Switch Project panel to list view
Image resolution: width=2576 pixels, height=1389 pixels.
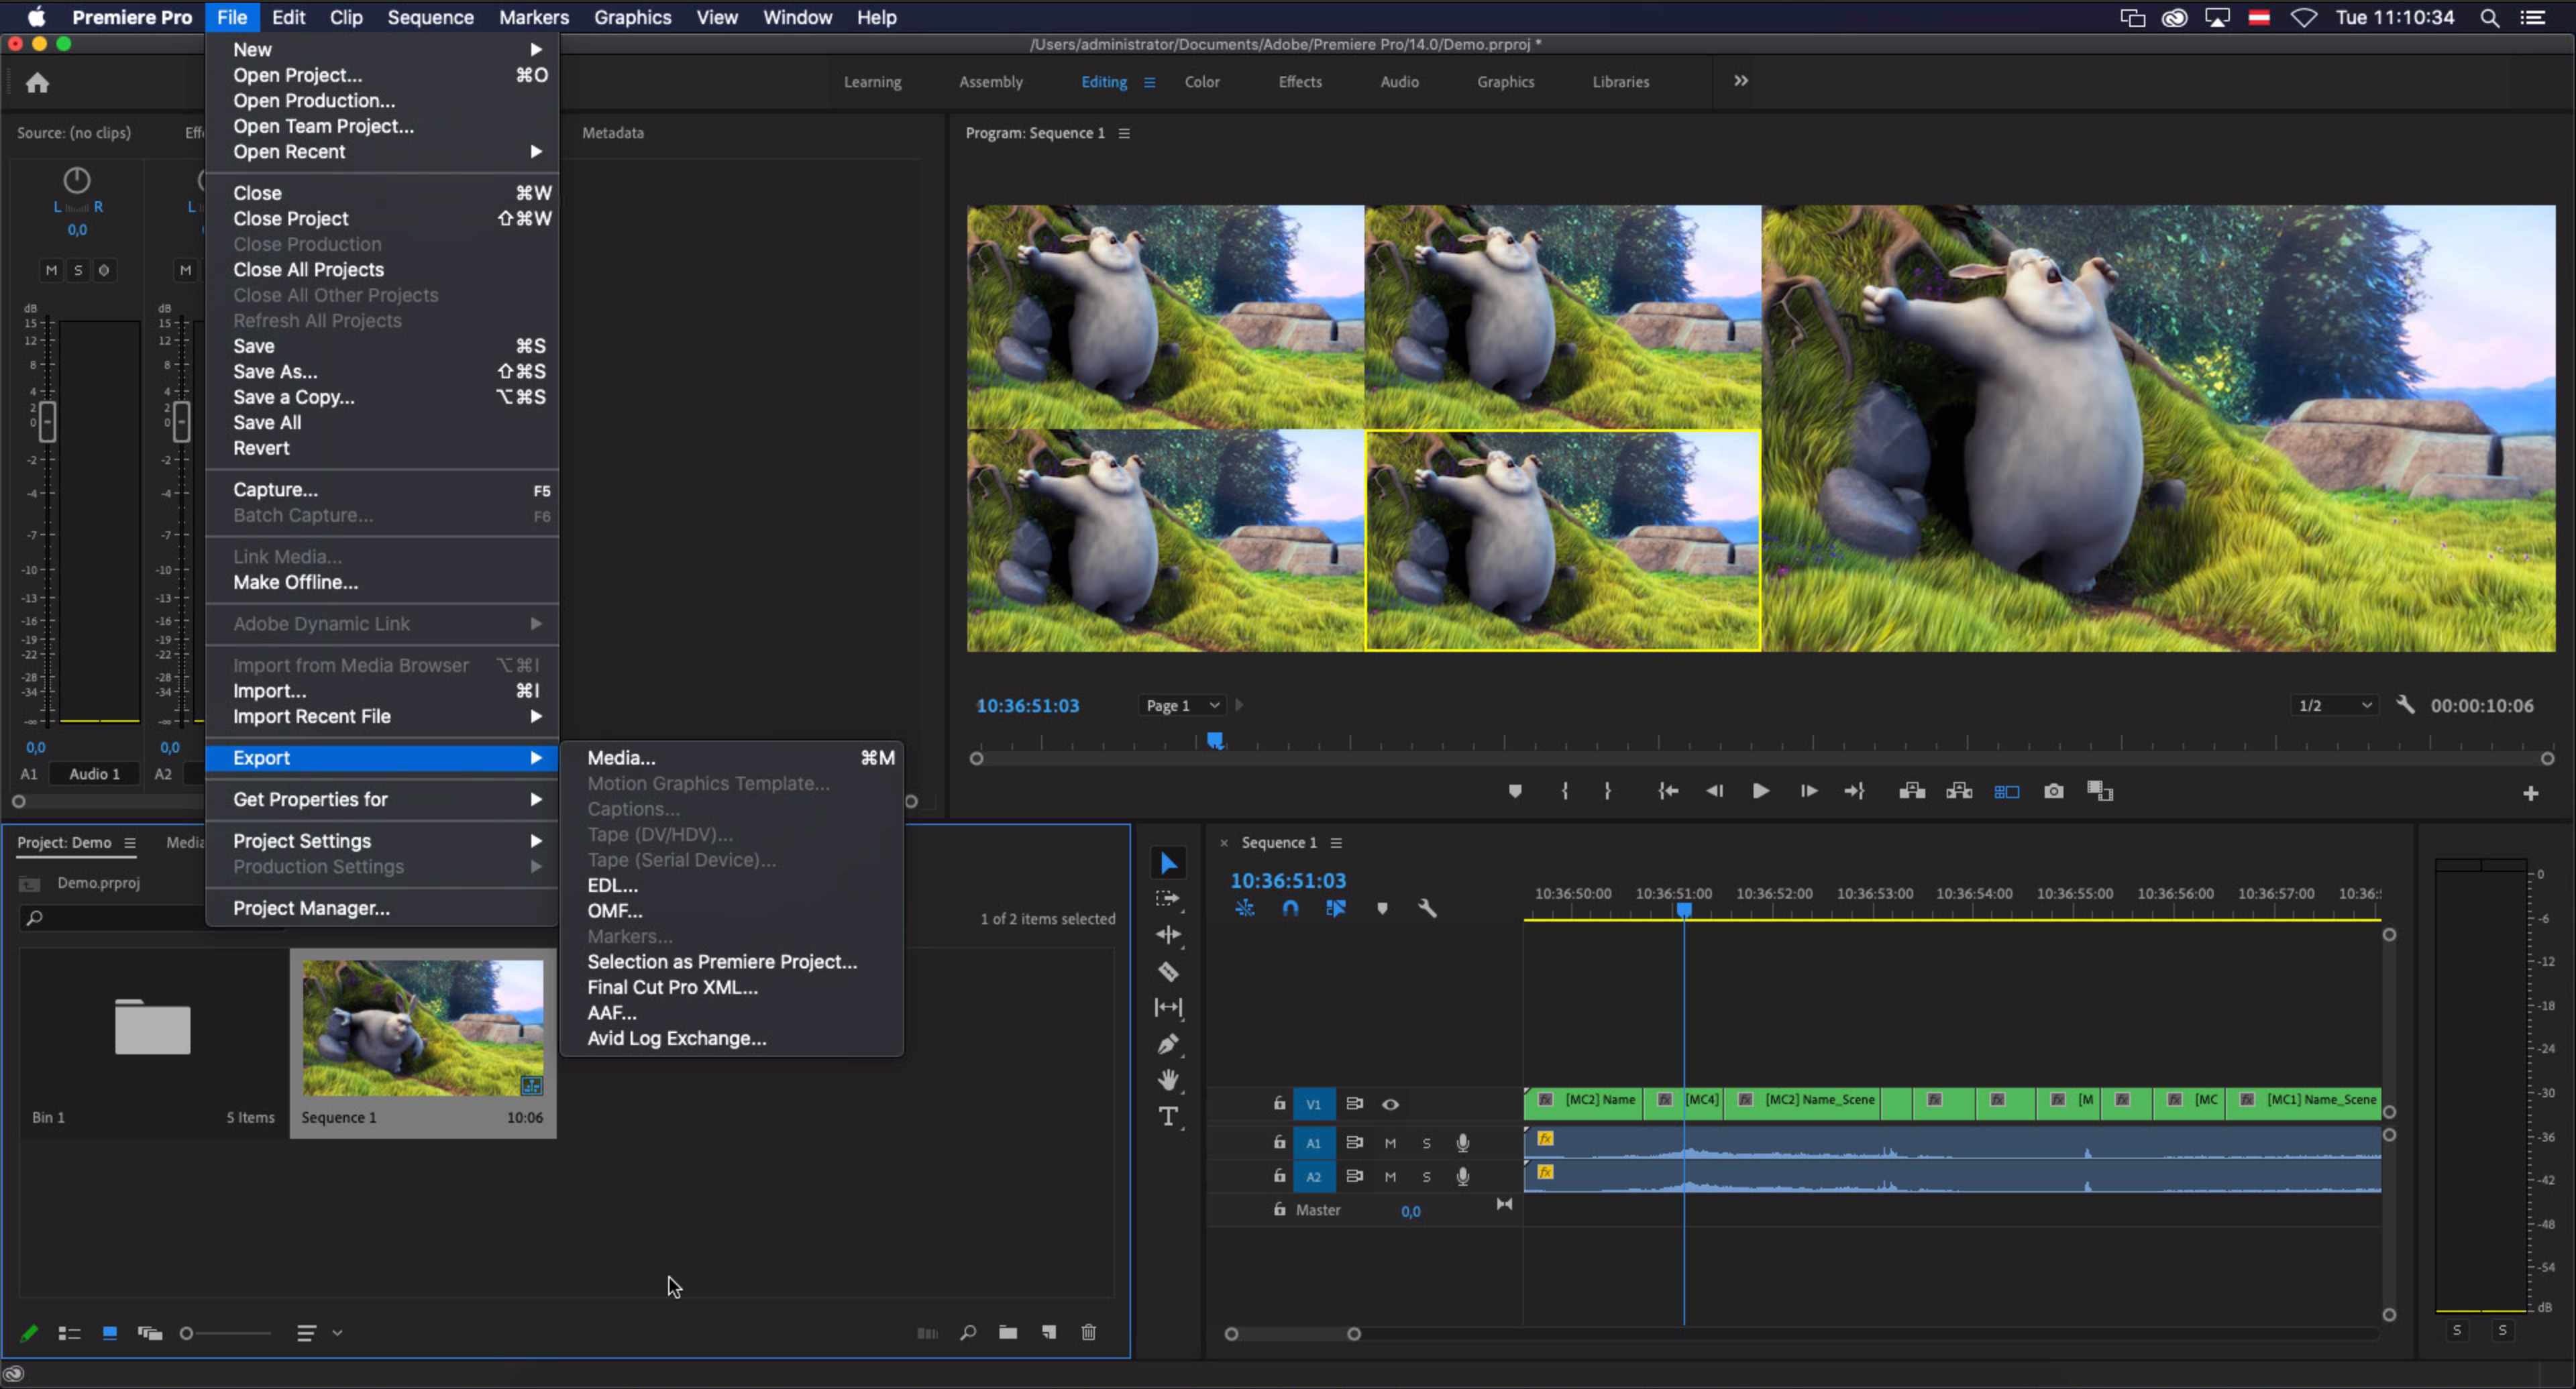pos(69,1333)
